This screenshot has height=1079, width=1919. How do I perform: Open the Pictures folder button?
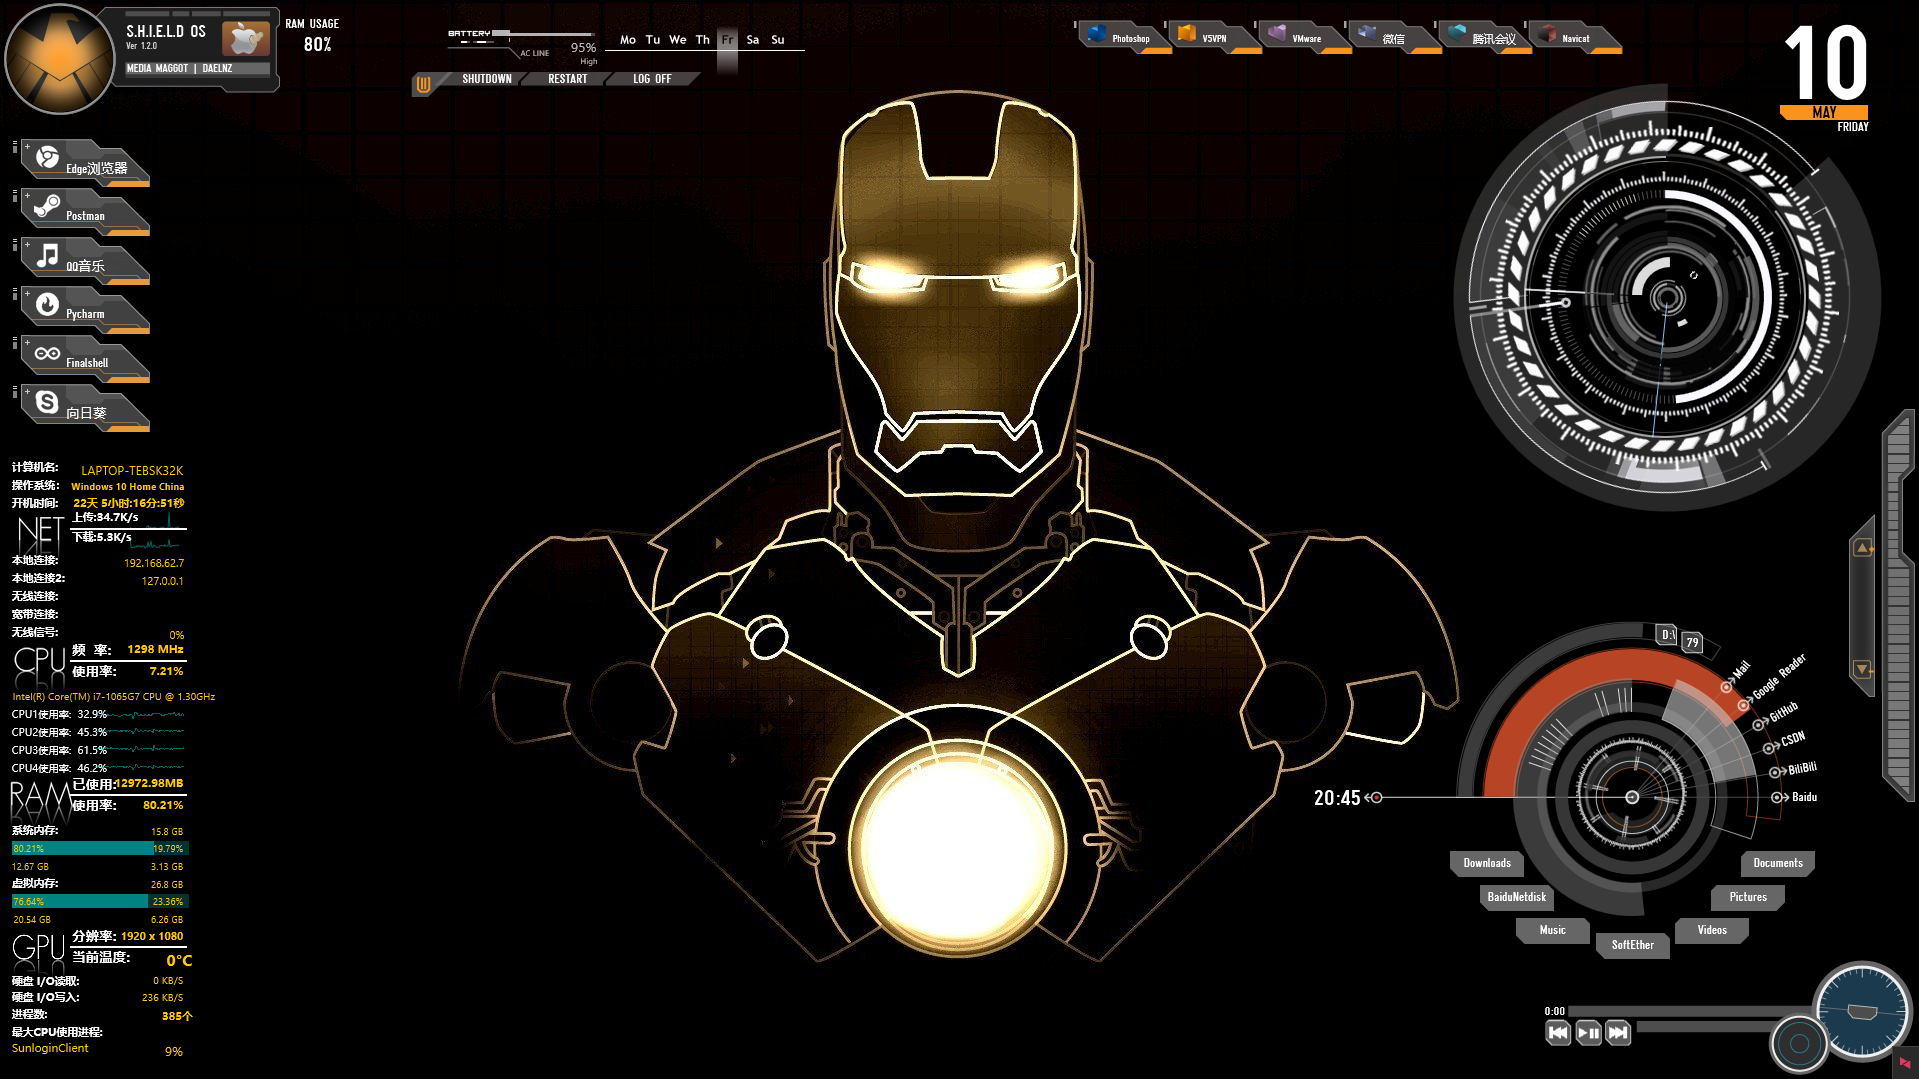(x=1748, y=897)
